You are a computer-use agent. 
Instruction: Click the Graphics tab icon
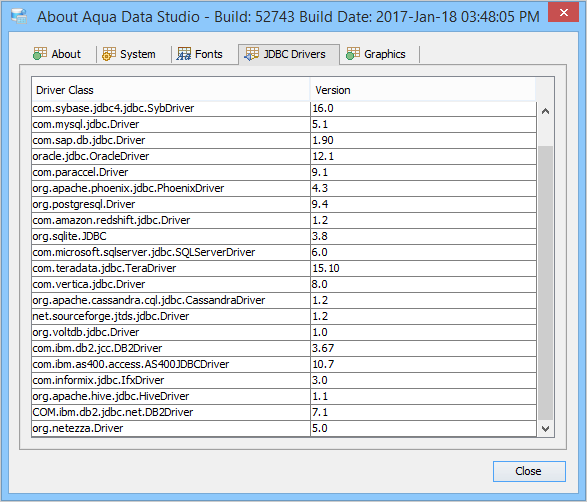(x=353, y=54)
